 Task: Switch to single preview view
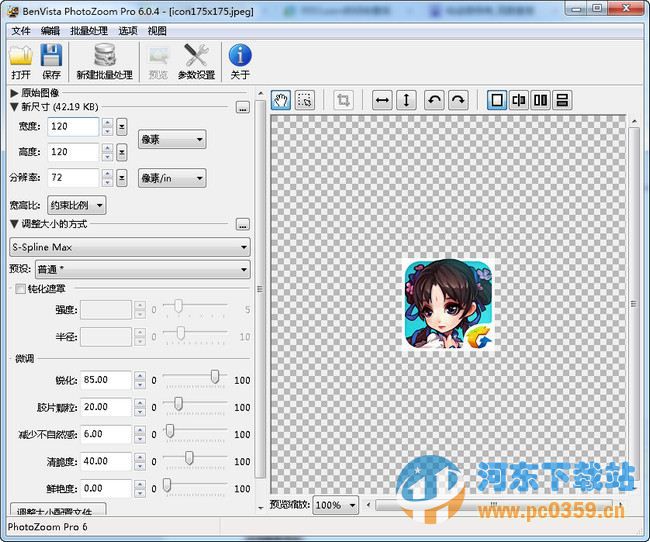pyautogui.click(x=497, y=100)
